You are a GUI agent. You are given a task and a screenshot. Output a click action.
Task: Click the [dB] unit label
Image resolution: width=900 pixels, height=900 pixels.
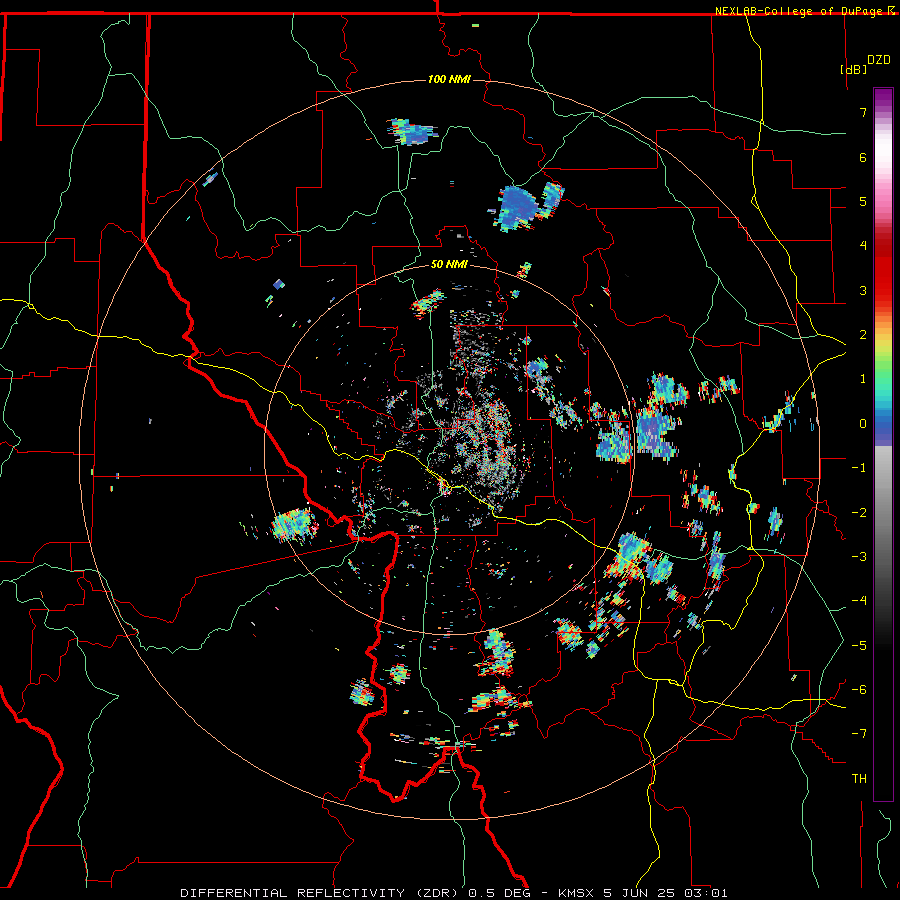(x=853, y=69)
